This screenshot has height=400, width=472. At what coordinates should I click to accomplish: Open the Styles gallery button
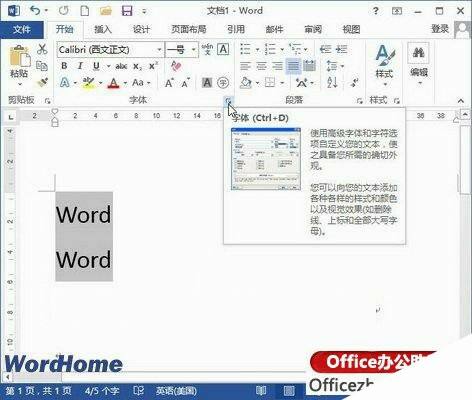tap(384, 65)
